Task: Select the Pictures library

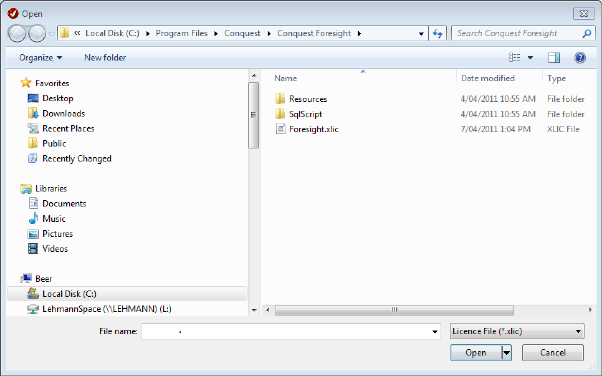Action: point(57,234)
